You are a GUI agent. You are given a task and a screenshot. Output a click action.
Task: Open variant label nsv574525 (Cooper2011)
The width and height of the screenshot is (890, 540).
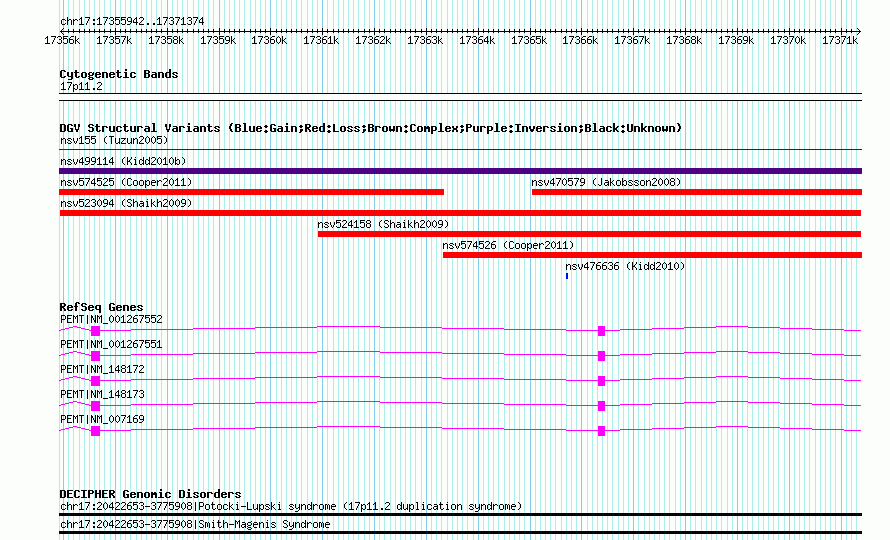(x=126, y=182)
